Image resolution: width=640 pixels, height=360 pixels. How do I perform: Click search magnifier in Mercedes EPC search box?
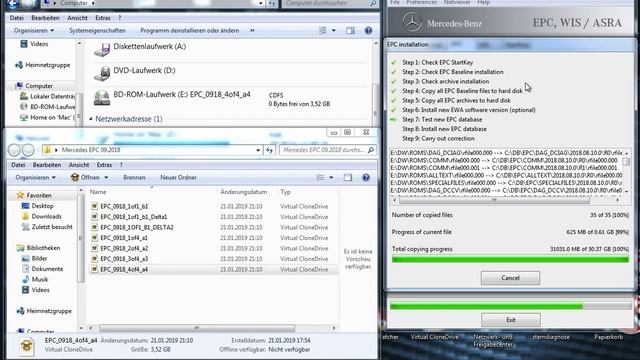[x=371, y=150]
